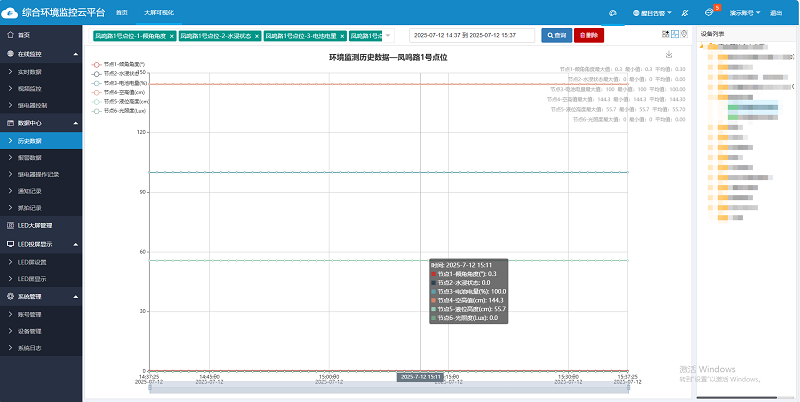Click the blue 查询 search button

556,35
